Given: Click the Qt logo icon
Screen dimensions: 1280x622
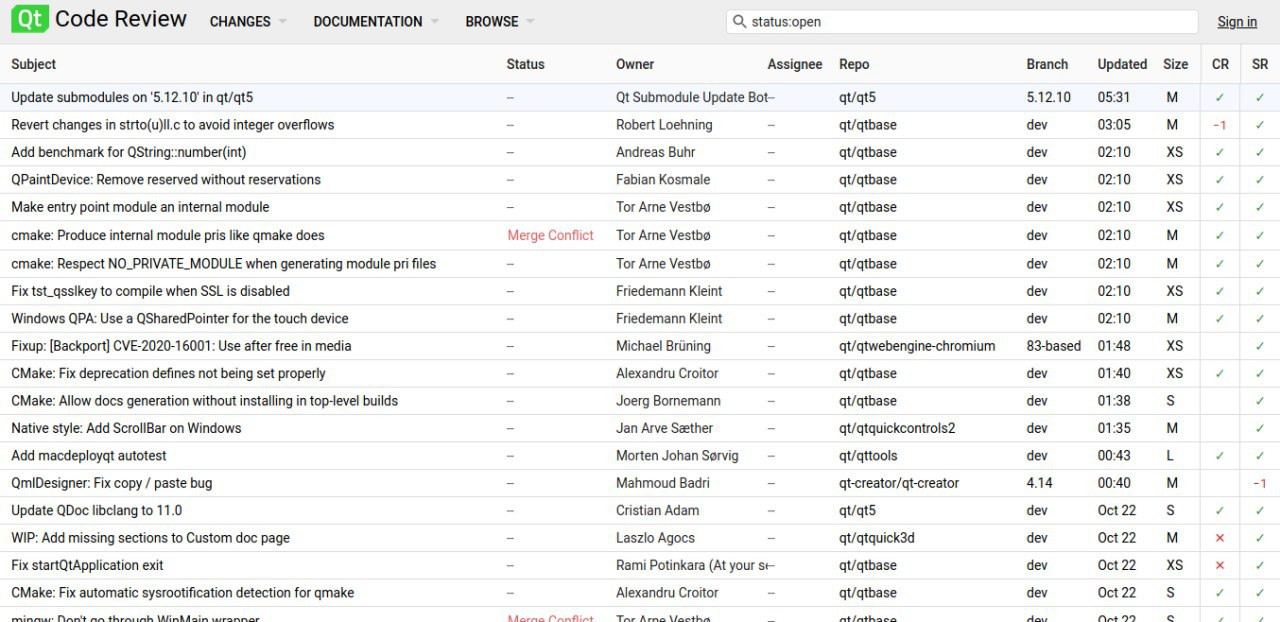Looking at the screenshot, I should coord(30,19).
